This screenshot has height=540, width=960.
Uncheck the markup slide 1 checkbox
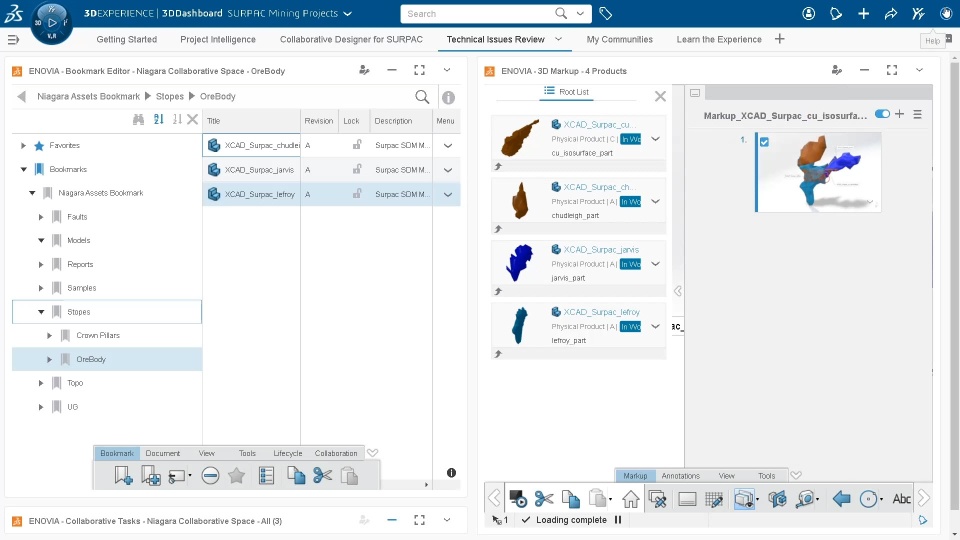click(x=764, y=142)
